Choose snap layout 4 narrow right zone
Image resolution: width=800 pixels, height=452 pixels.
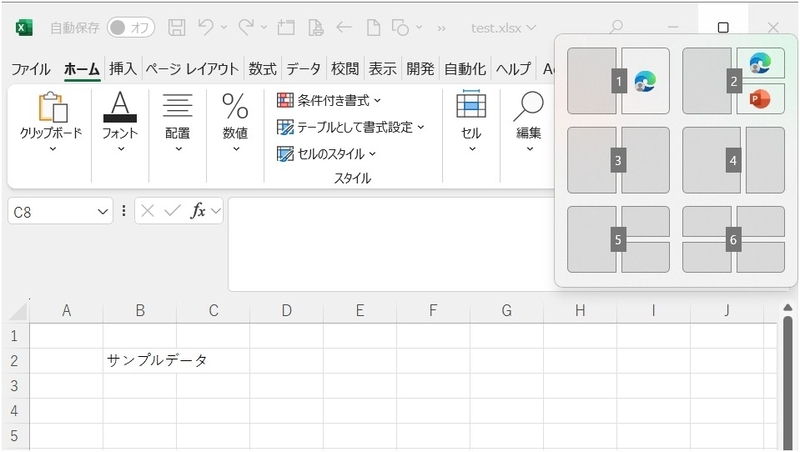coord(765,160)
